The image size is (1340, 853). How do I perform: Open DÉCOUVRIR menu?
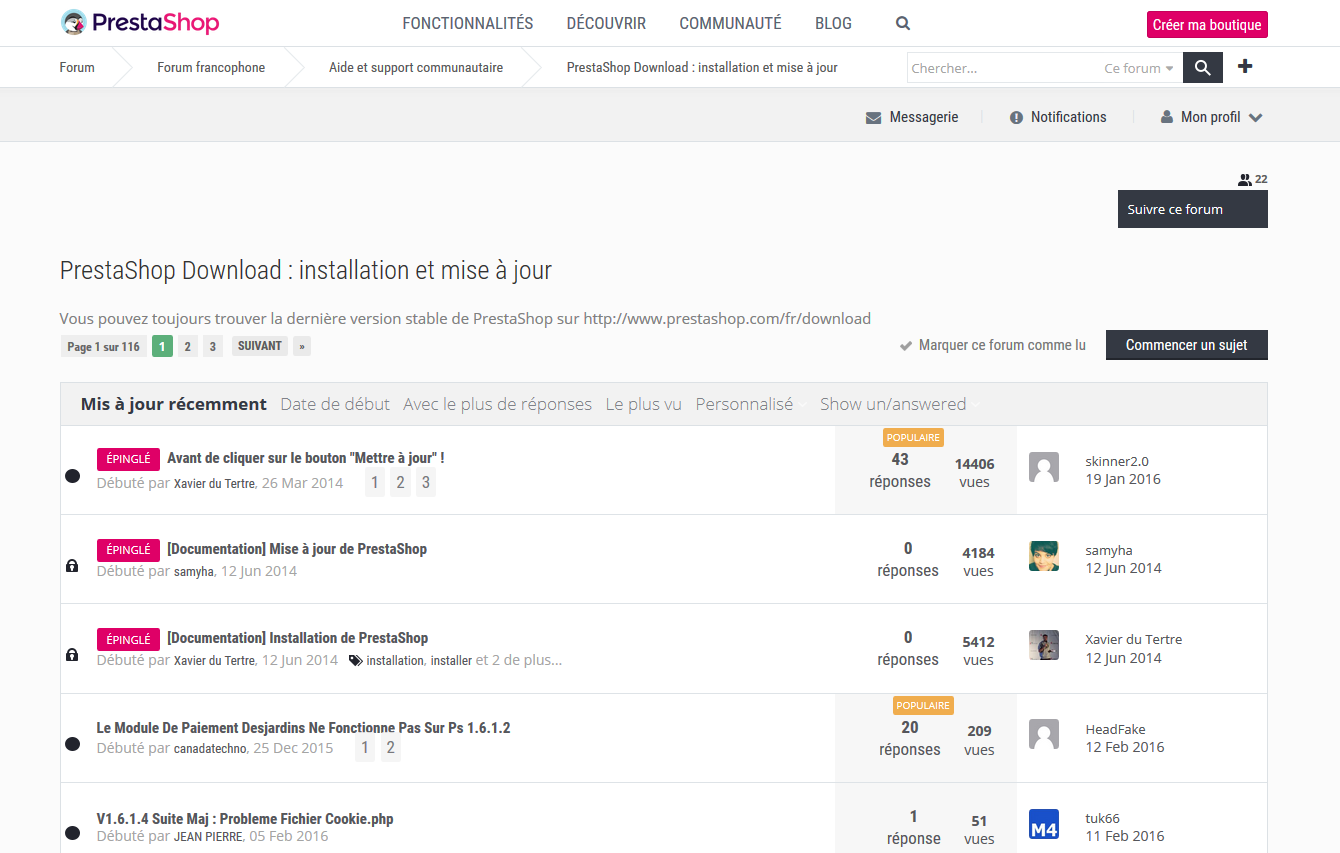click(606, 23)
